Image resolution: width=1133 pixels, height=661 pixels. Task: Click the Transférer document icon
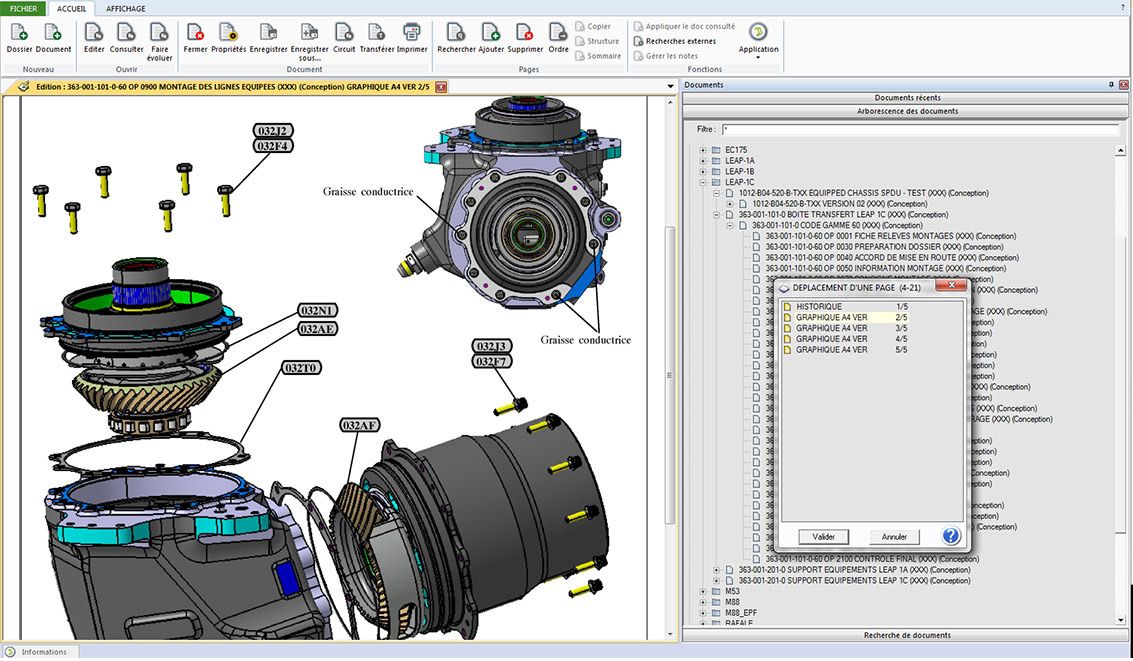pyautogui.click(x=377, y=33)
